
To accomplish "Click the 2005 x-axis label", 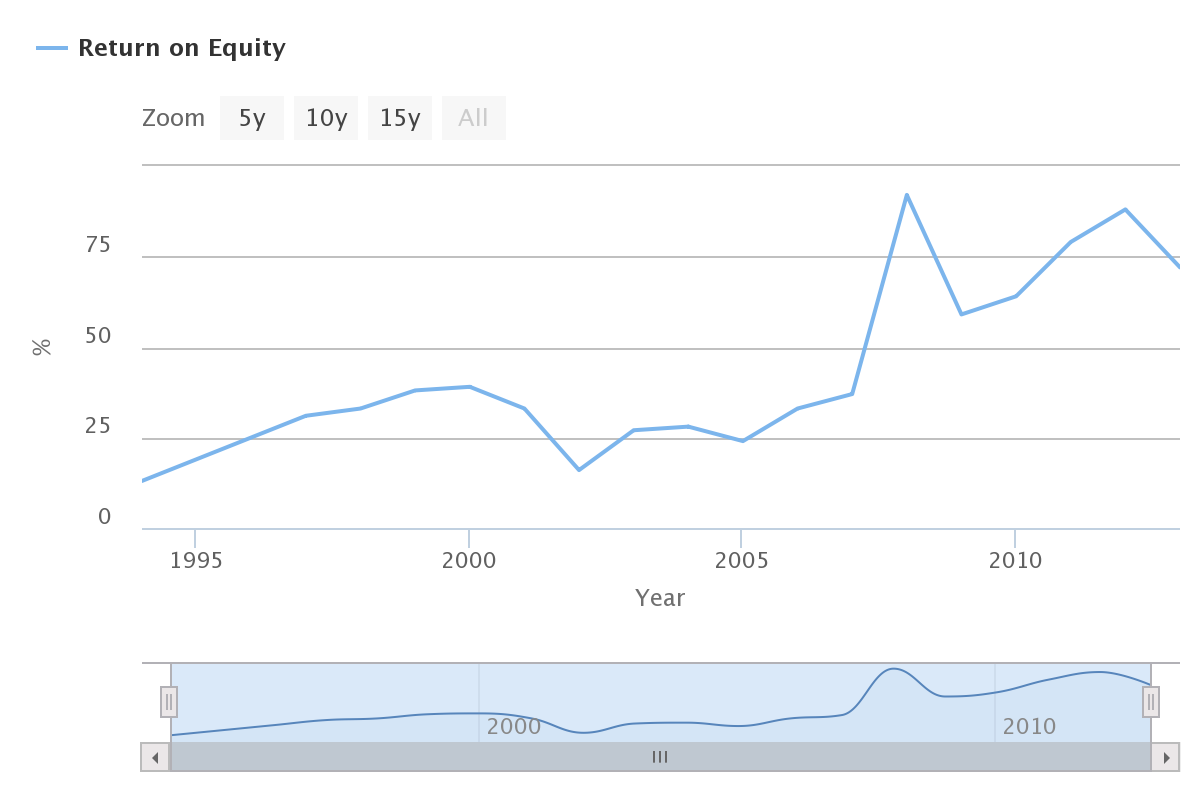I will (742, 560).
